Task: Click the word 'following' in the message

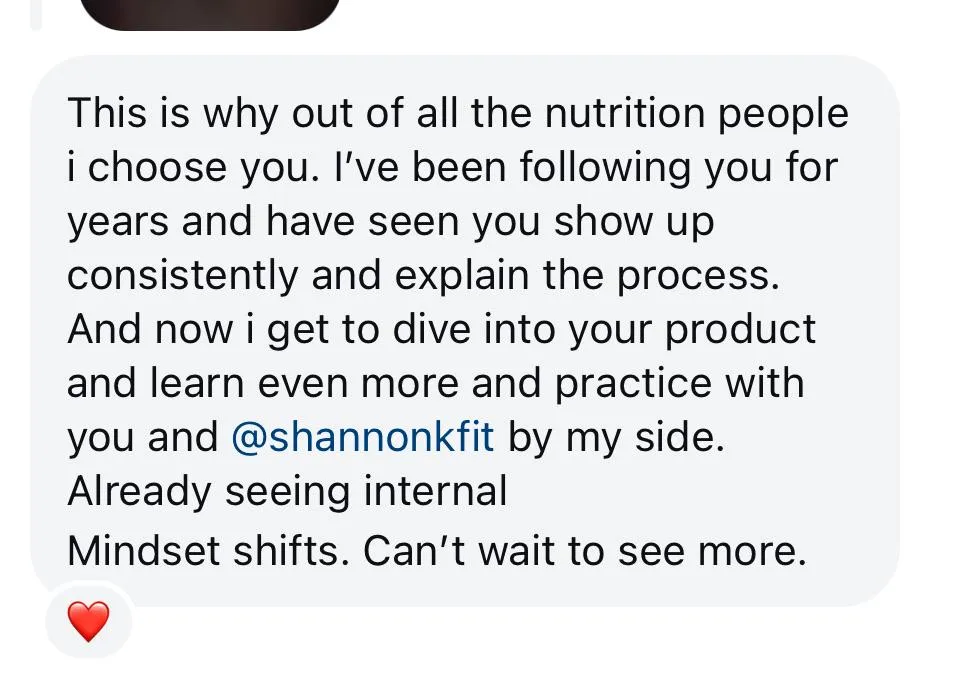Action: (604, 168)
